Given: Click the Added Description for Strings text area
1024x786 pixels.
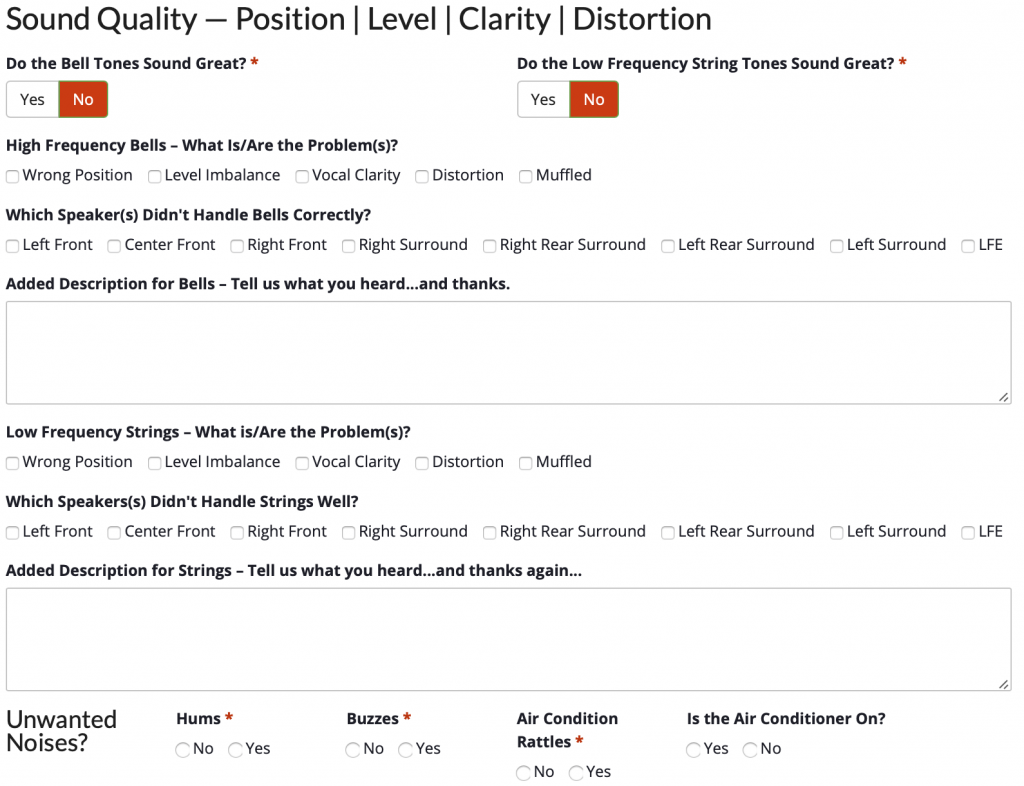Looking at the screenshot, I should point(509,639).
